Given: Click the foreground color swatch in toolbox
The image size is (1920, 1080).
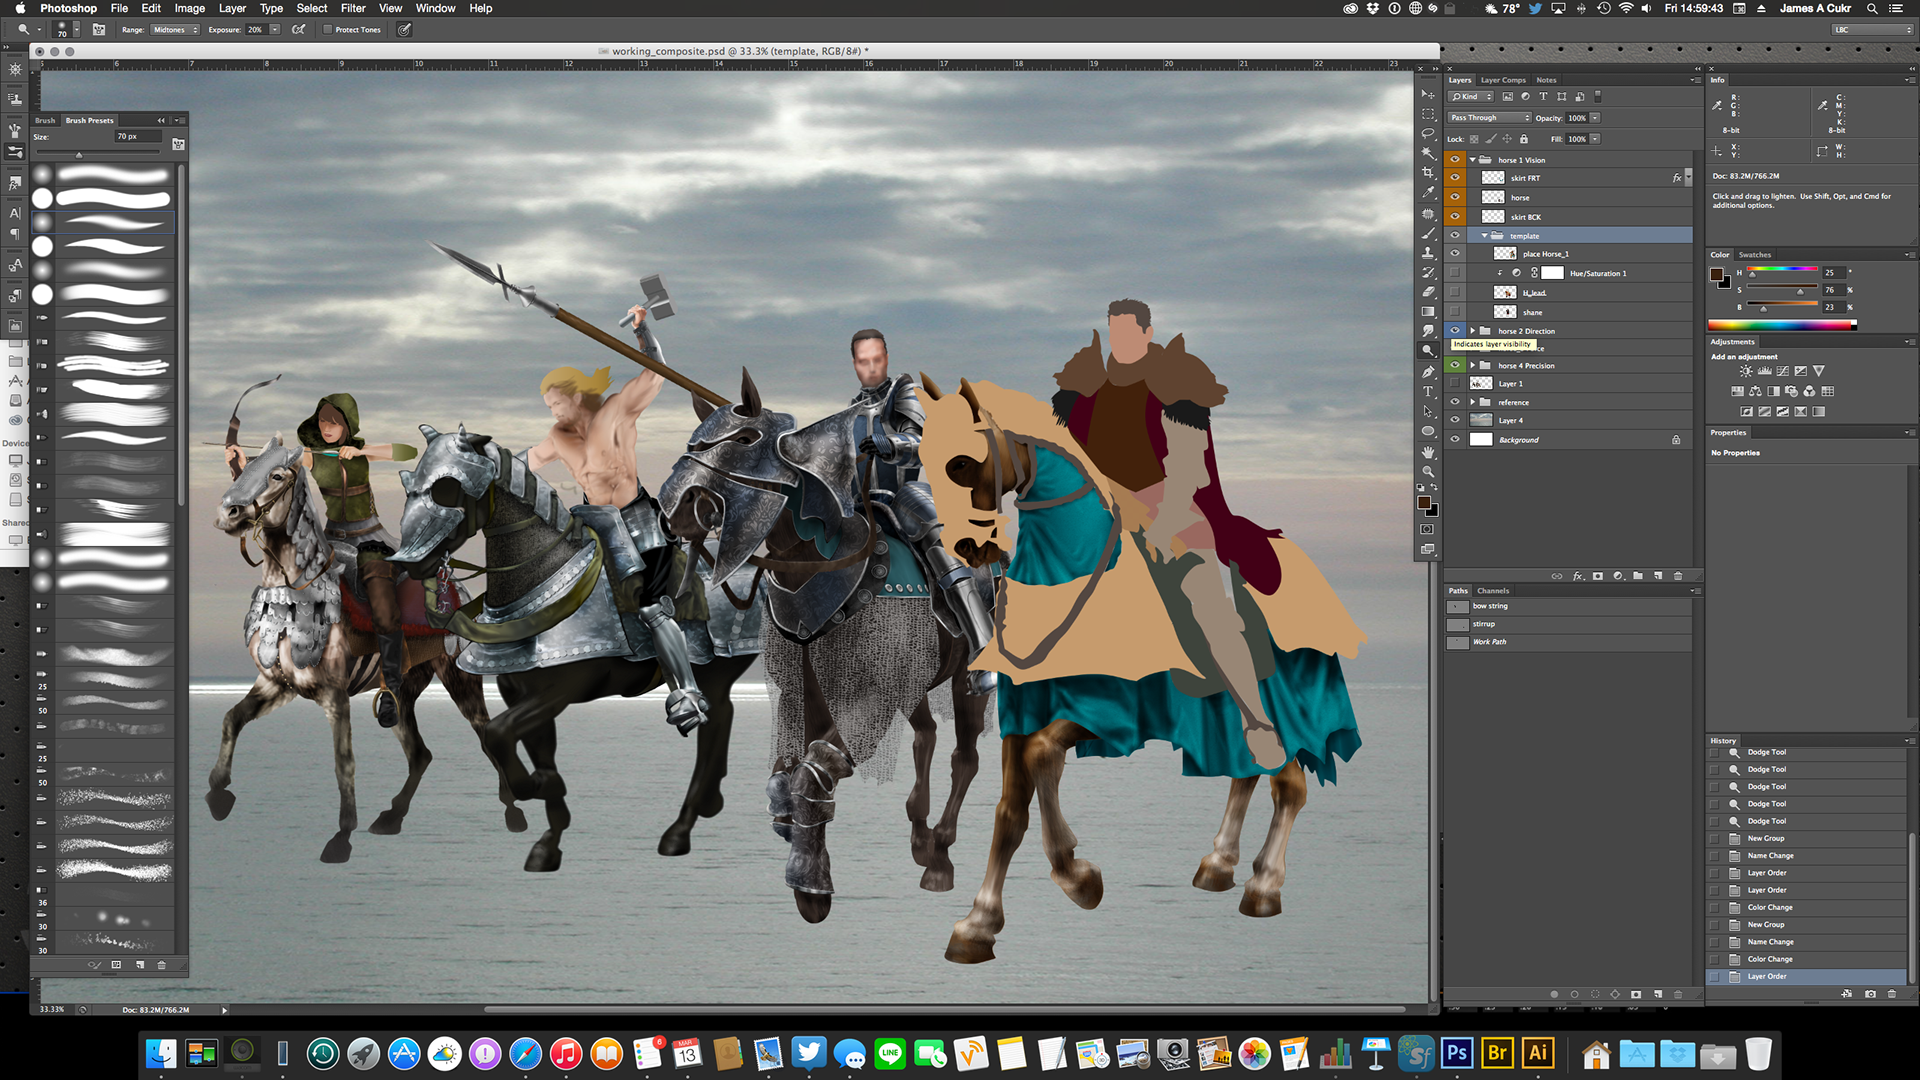Looking at the screenshot, I should (1424, 502).
